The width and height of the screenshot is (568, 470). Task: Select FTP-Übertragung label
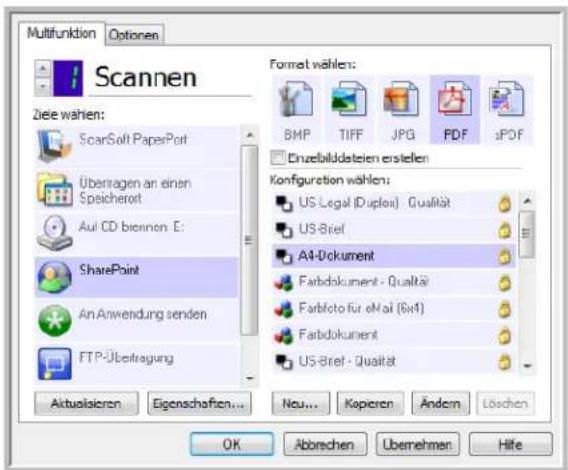(x=126, y=358)
